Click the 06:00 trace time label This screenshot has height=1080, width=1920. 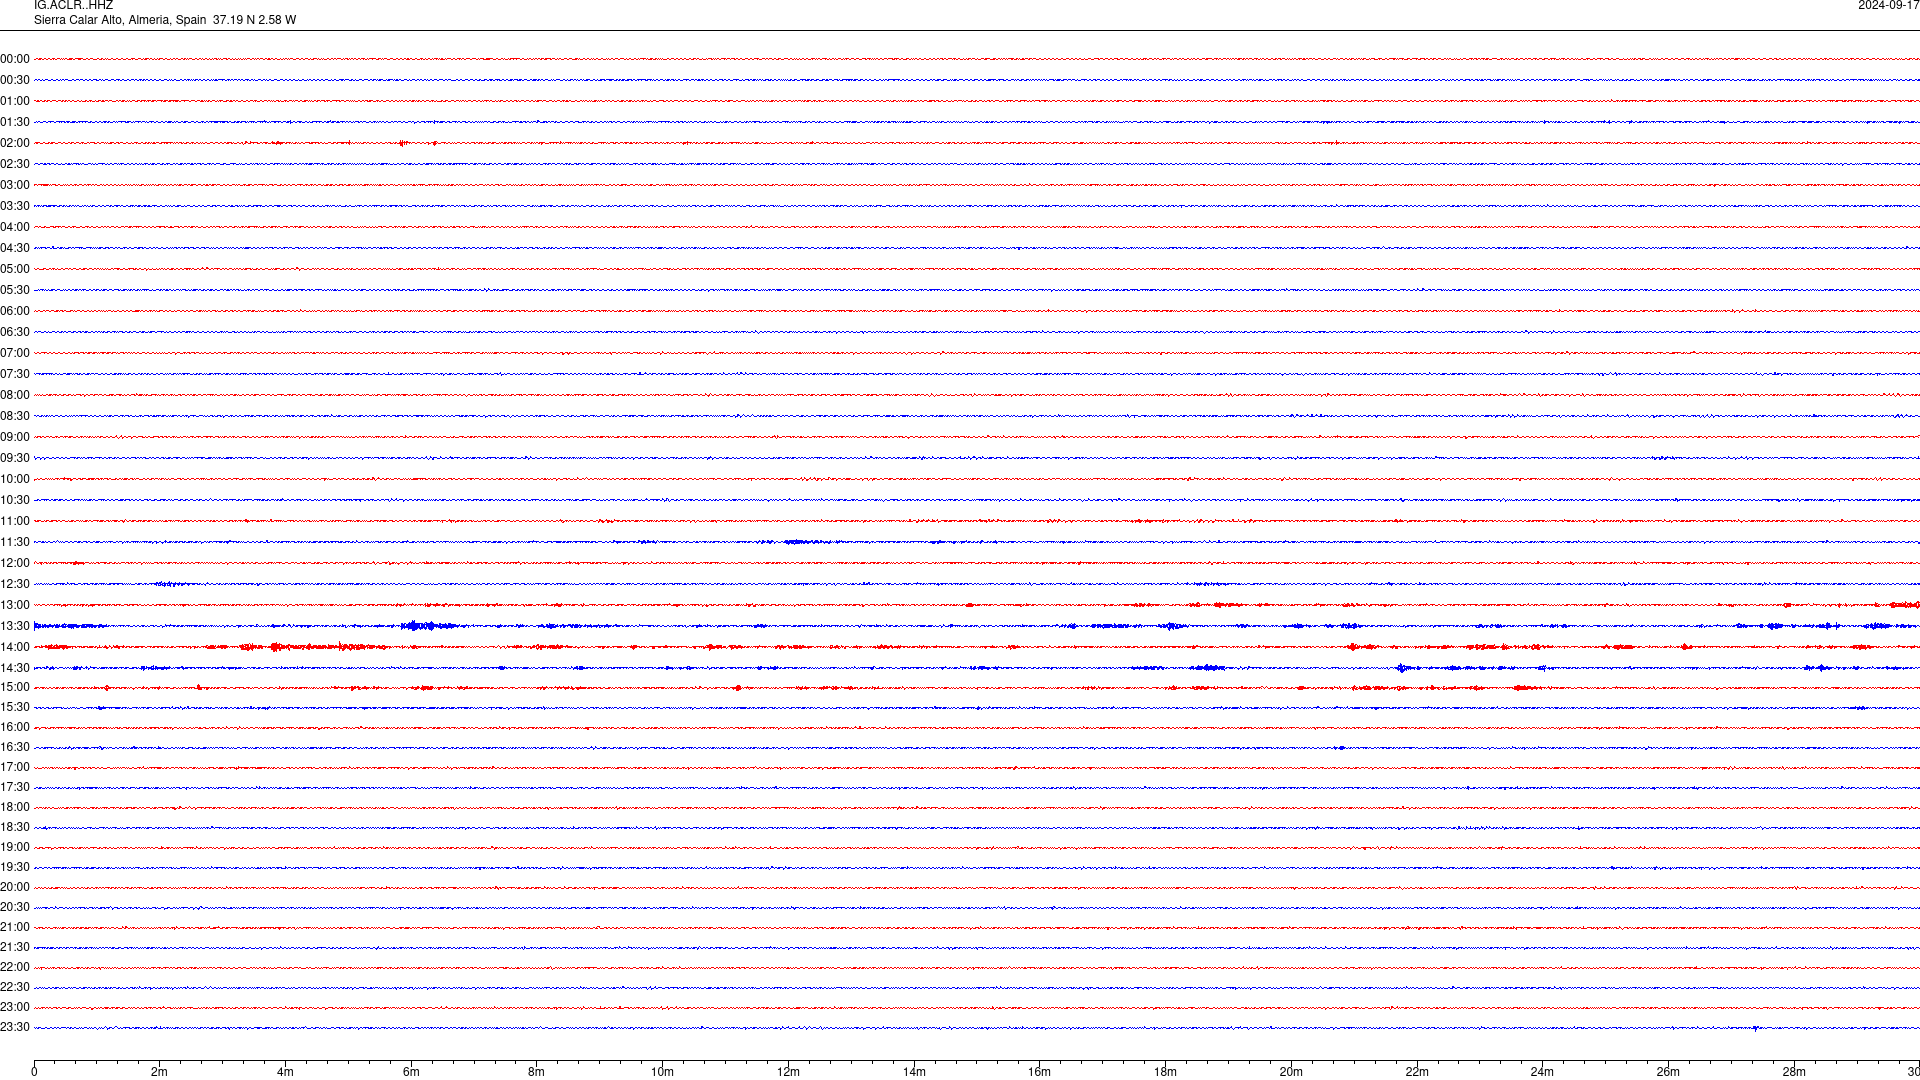click(x=15, y=311)
